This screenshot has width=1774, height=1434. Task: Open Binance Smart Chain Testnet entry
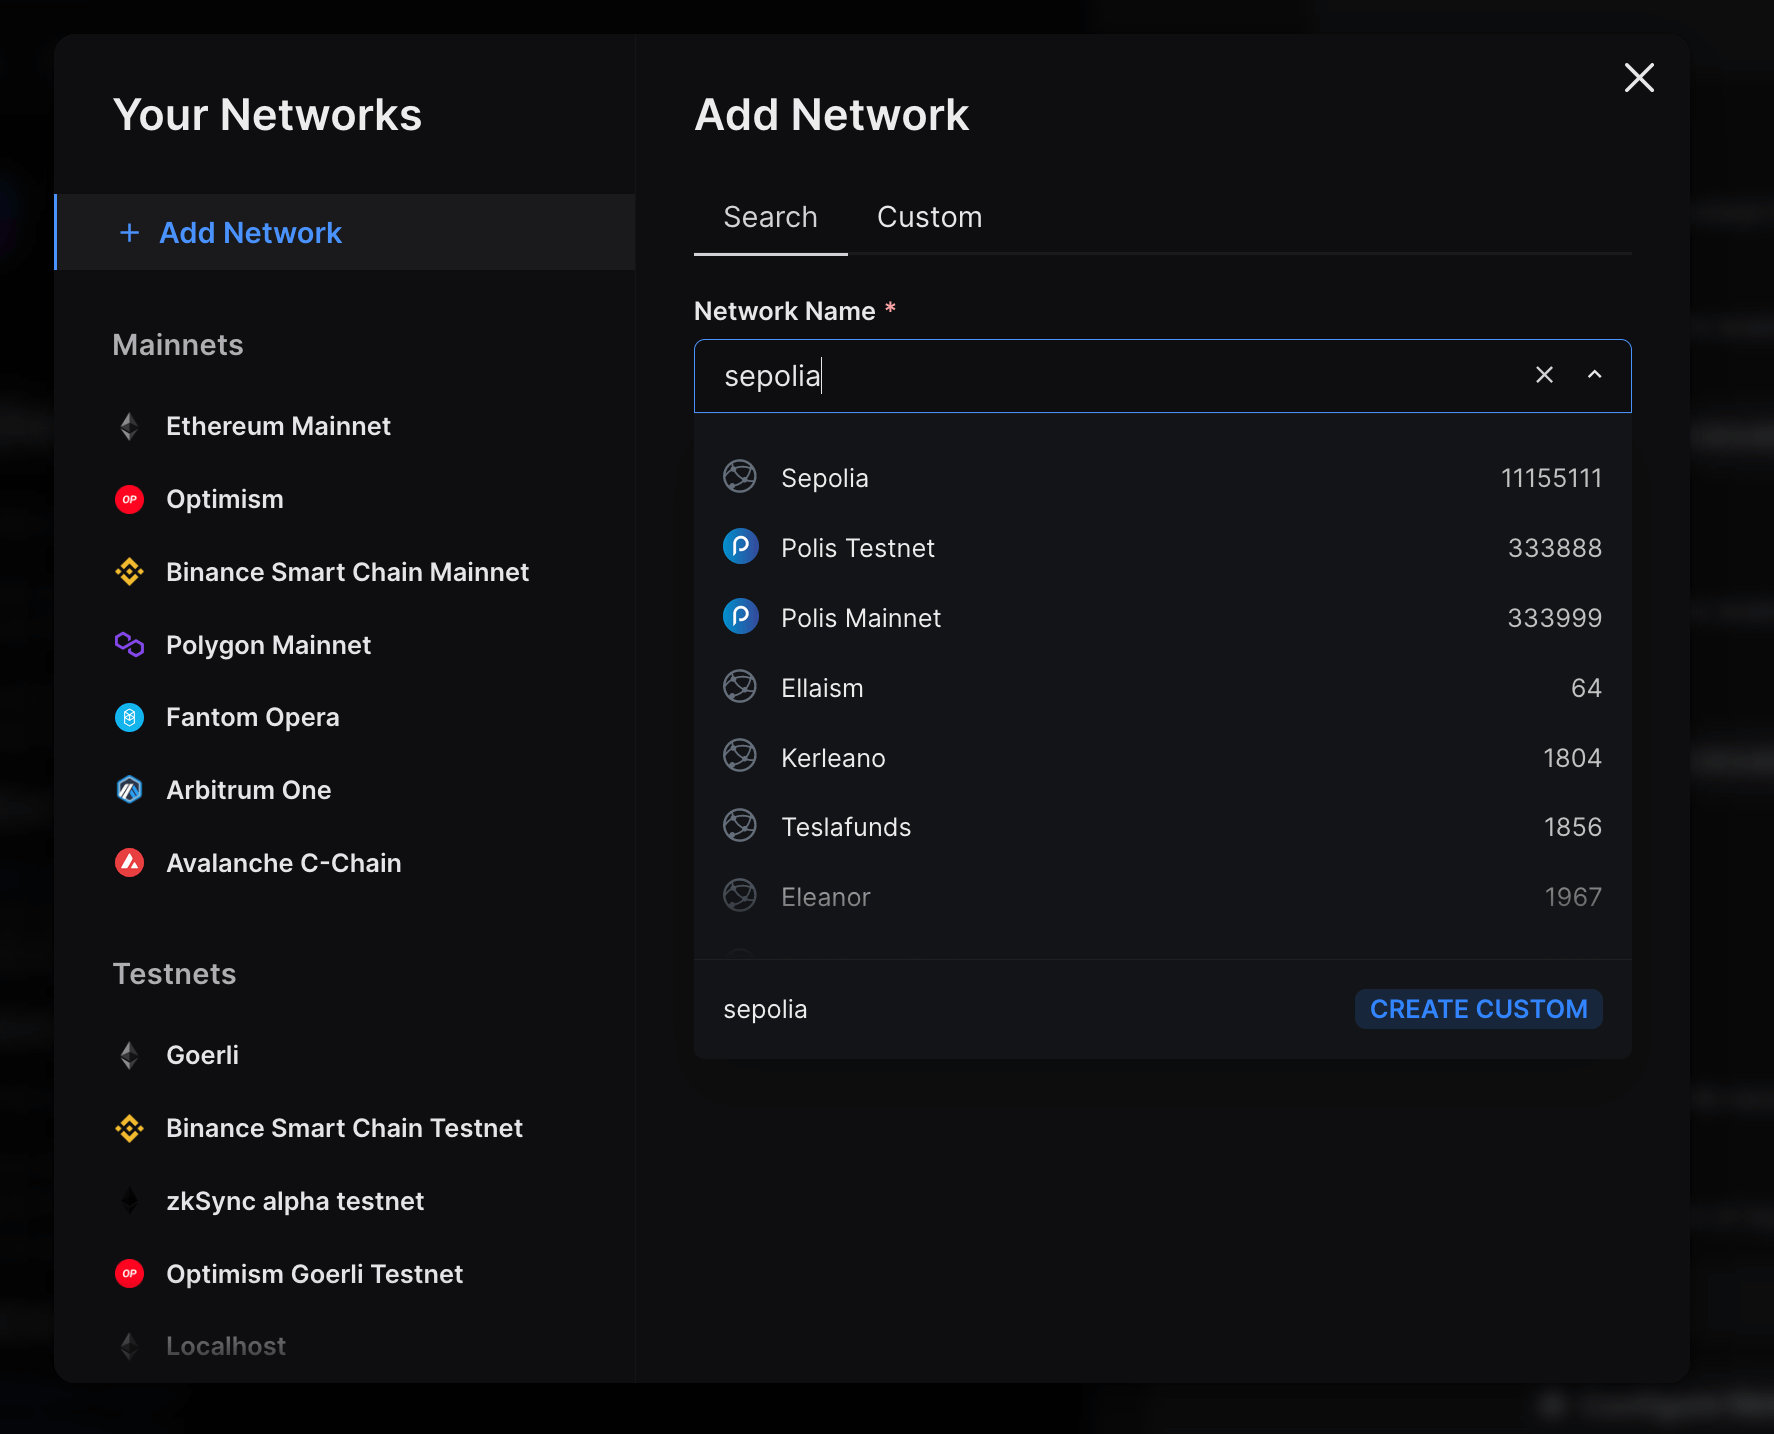tap(345, 1128)
